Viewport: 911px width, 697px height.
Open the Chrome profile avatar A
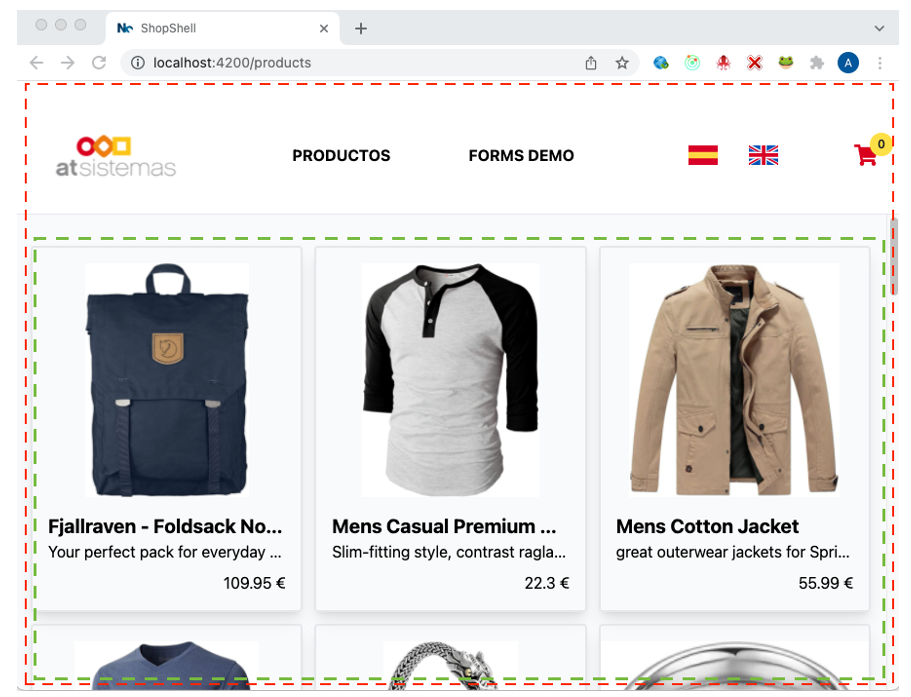848,63
